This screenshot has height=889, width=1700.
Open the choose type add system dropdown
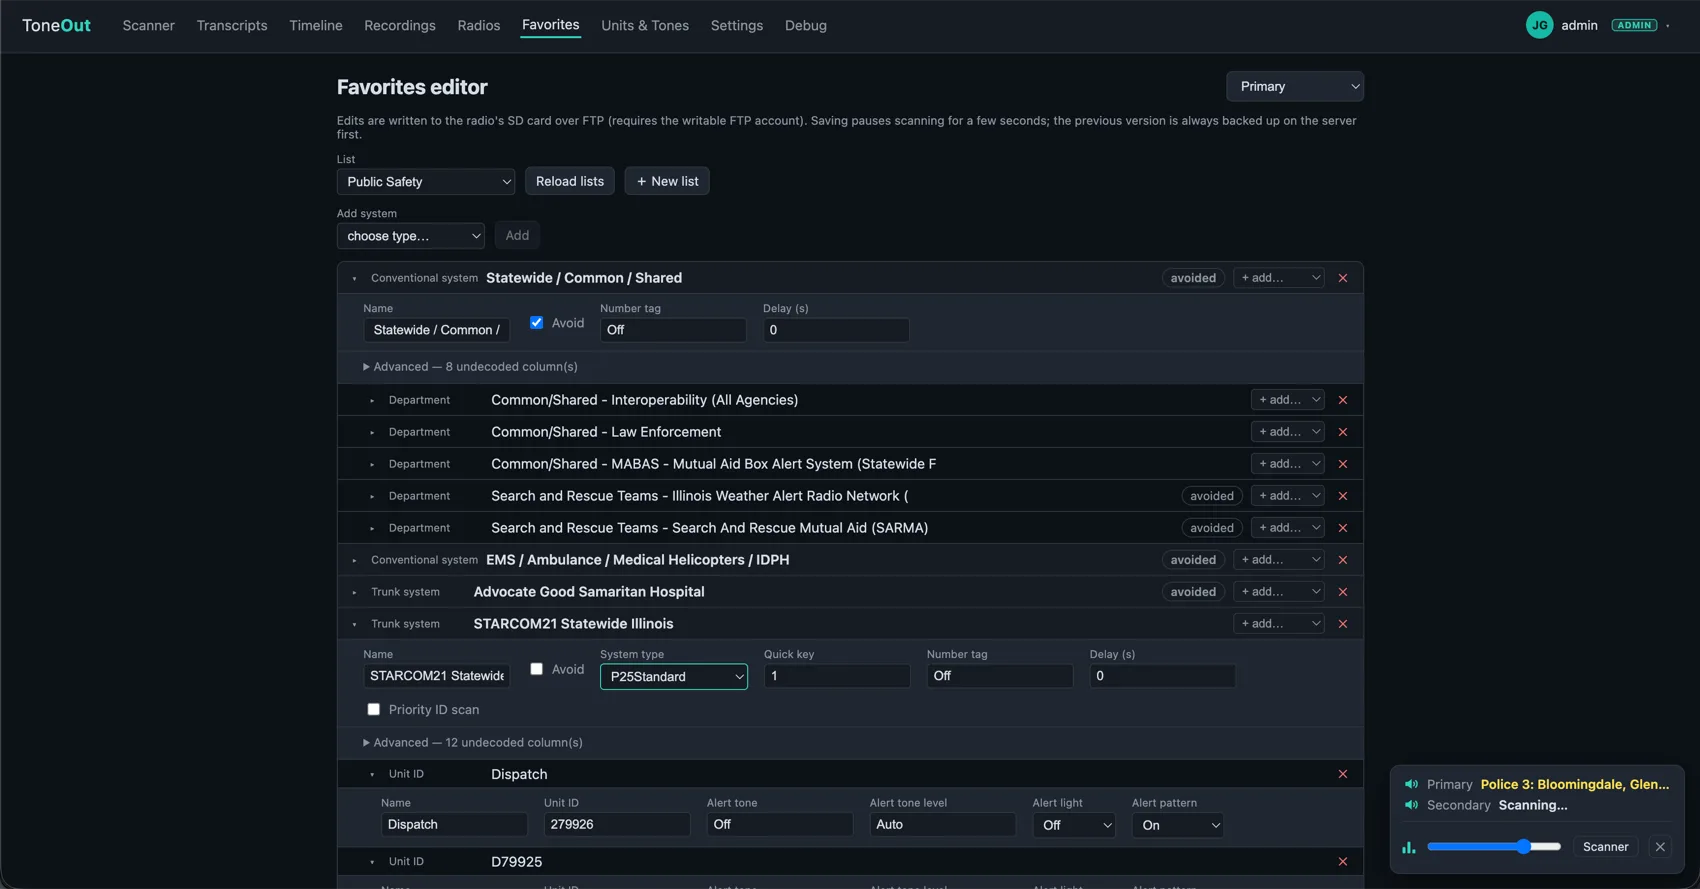point(411,236)
